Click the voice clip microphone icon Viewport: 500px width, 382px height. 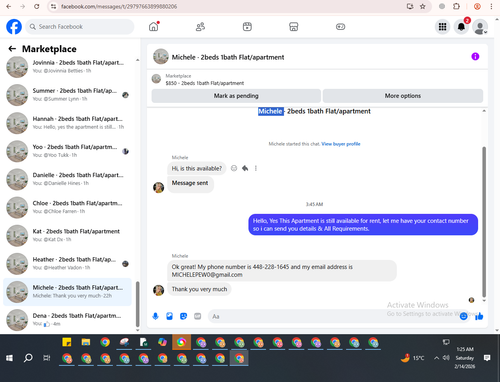[155, 316]
